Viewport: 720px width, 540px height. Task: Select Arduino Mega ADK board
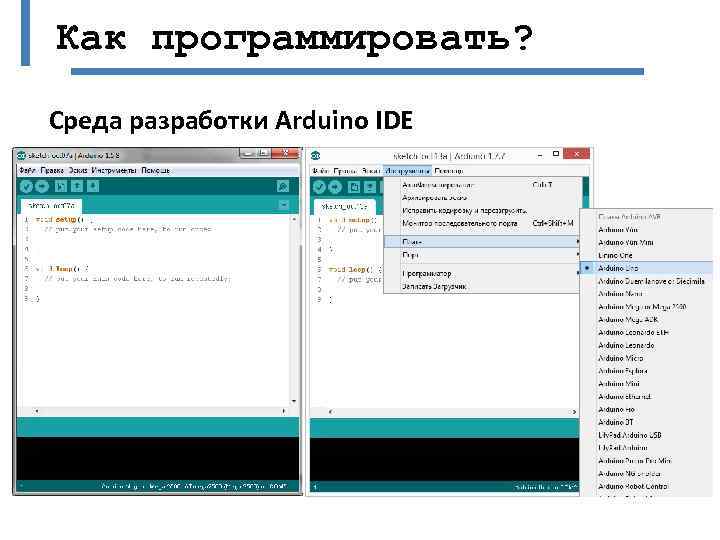click(647, 320)
